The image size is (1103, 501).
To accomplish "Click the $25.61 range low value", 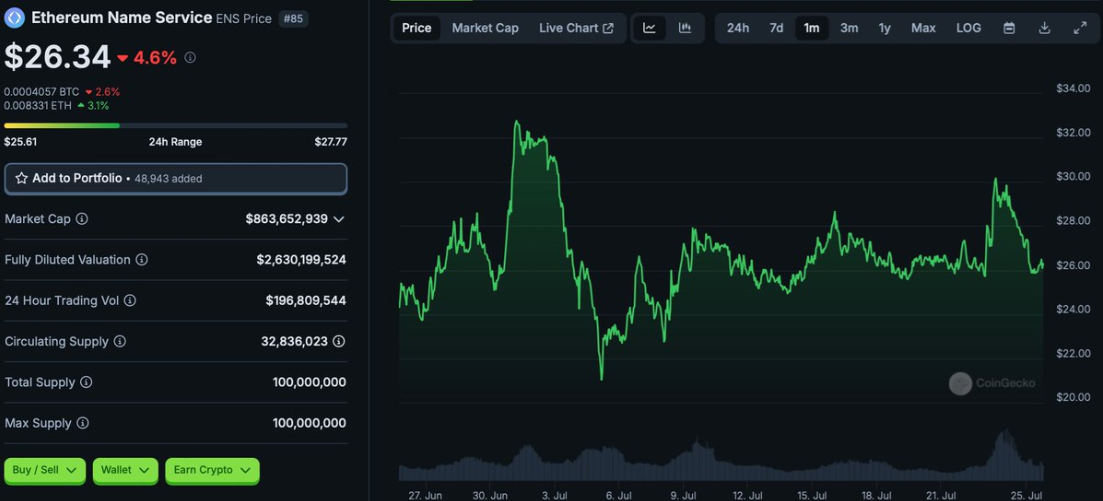I will (20, 141).
